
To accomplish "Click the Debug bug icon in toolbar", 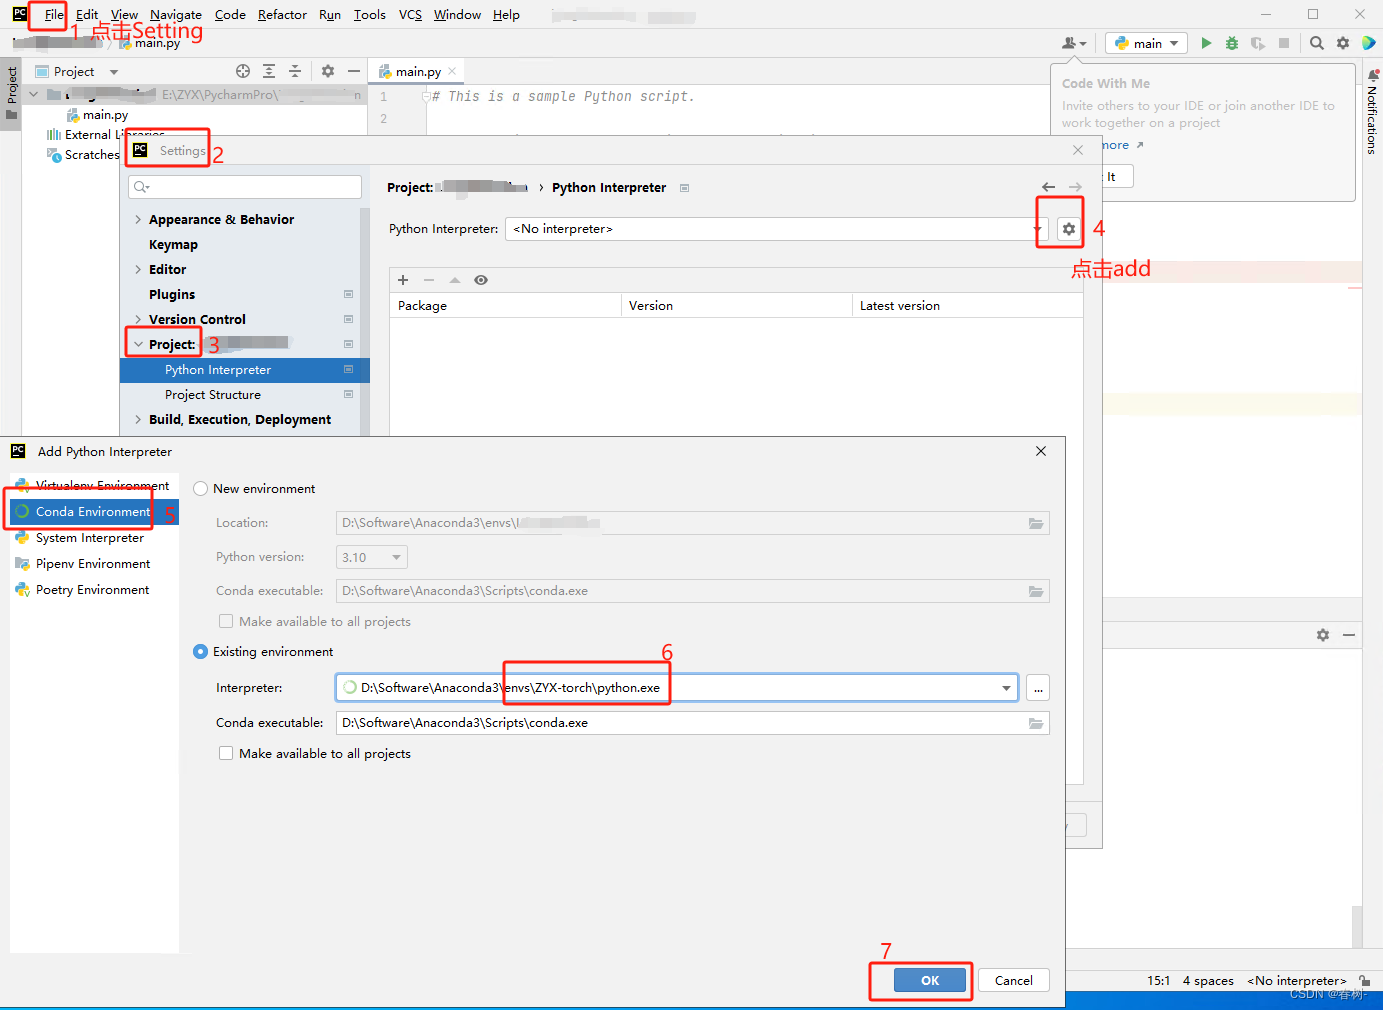I will point(1232,43).
